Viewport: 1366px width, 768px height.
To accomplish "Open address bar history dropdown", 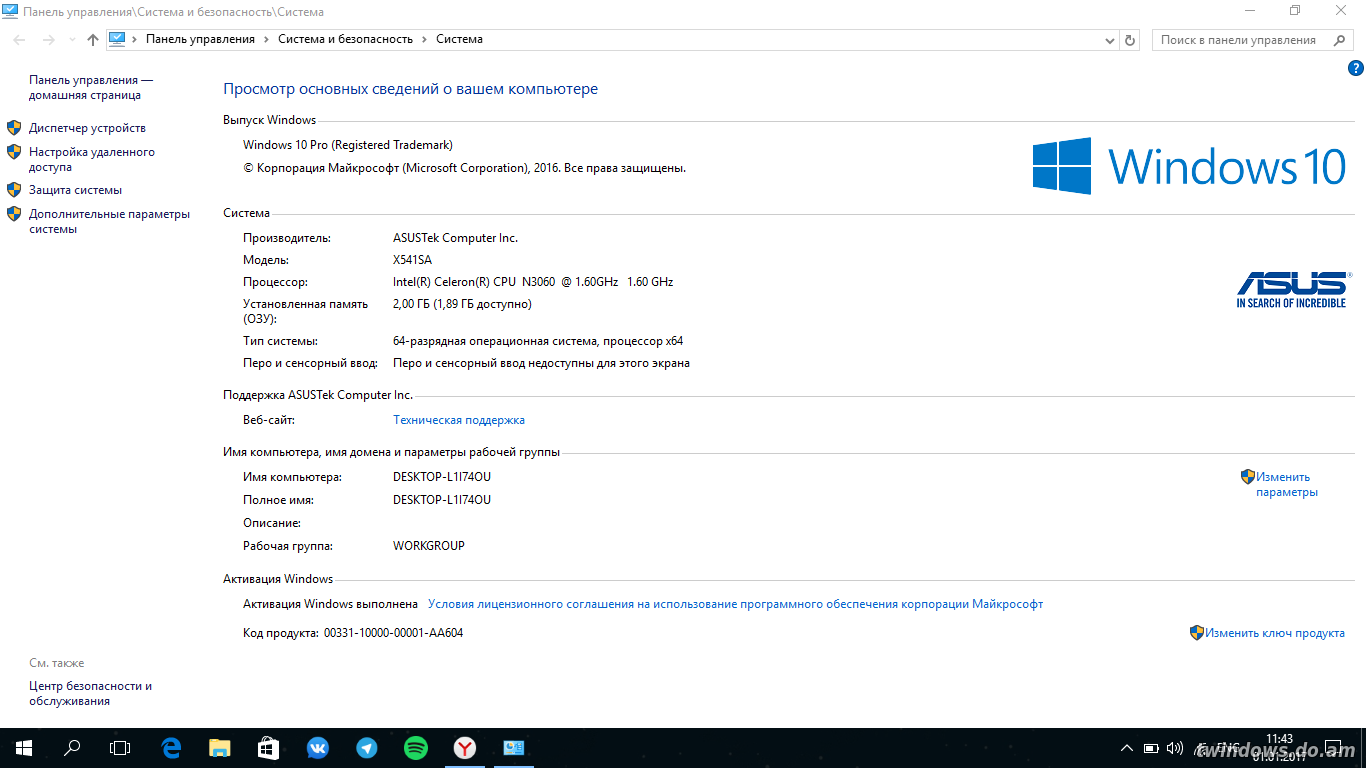I will [1110, 40].
